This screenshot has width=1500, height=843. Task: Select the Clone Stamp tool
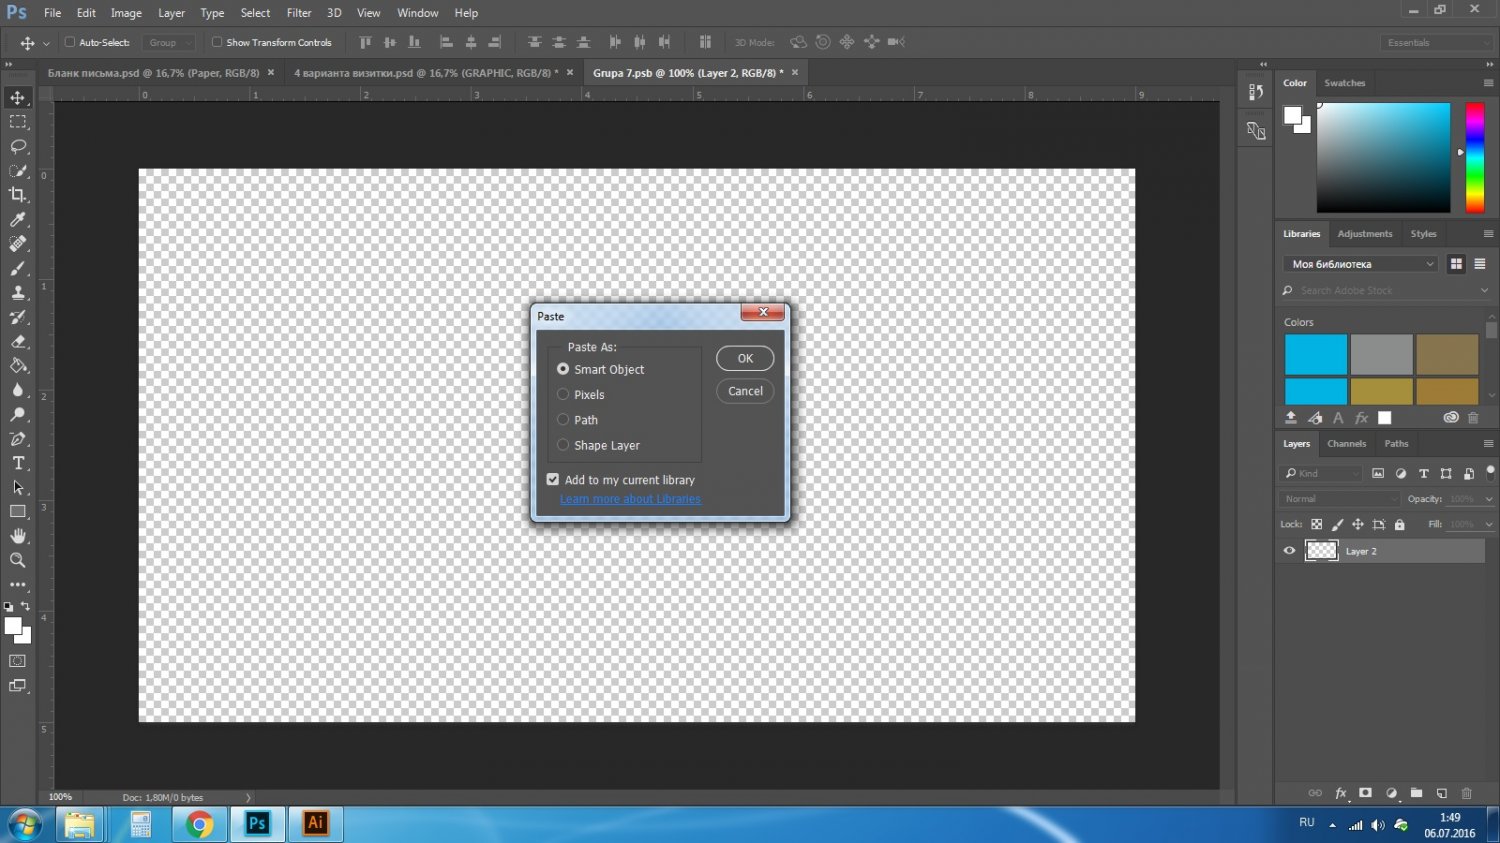pyautogui.click(x=18, y=293)
